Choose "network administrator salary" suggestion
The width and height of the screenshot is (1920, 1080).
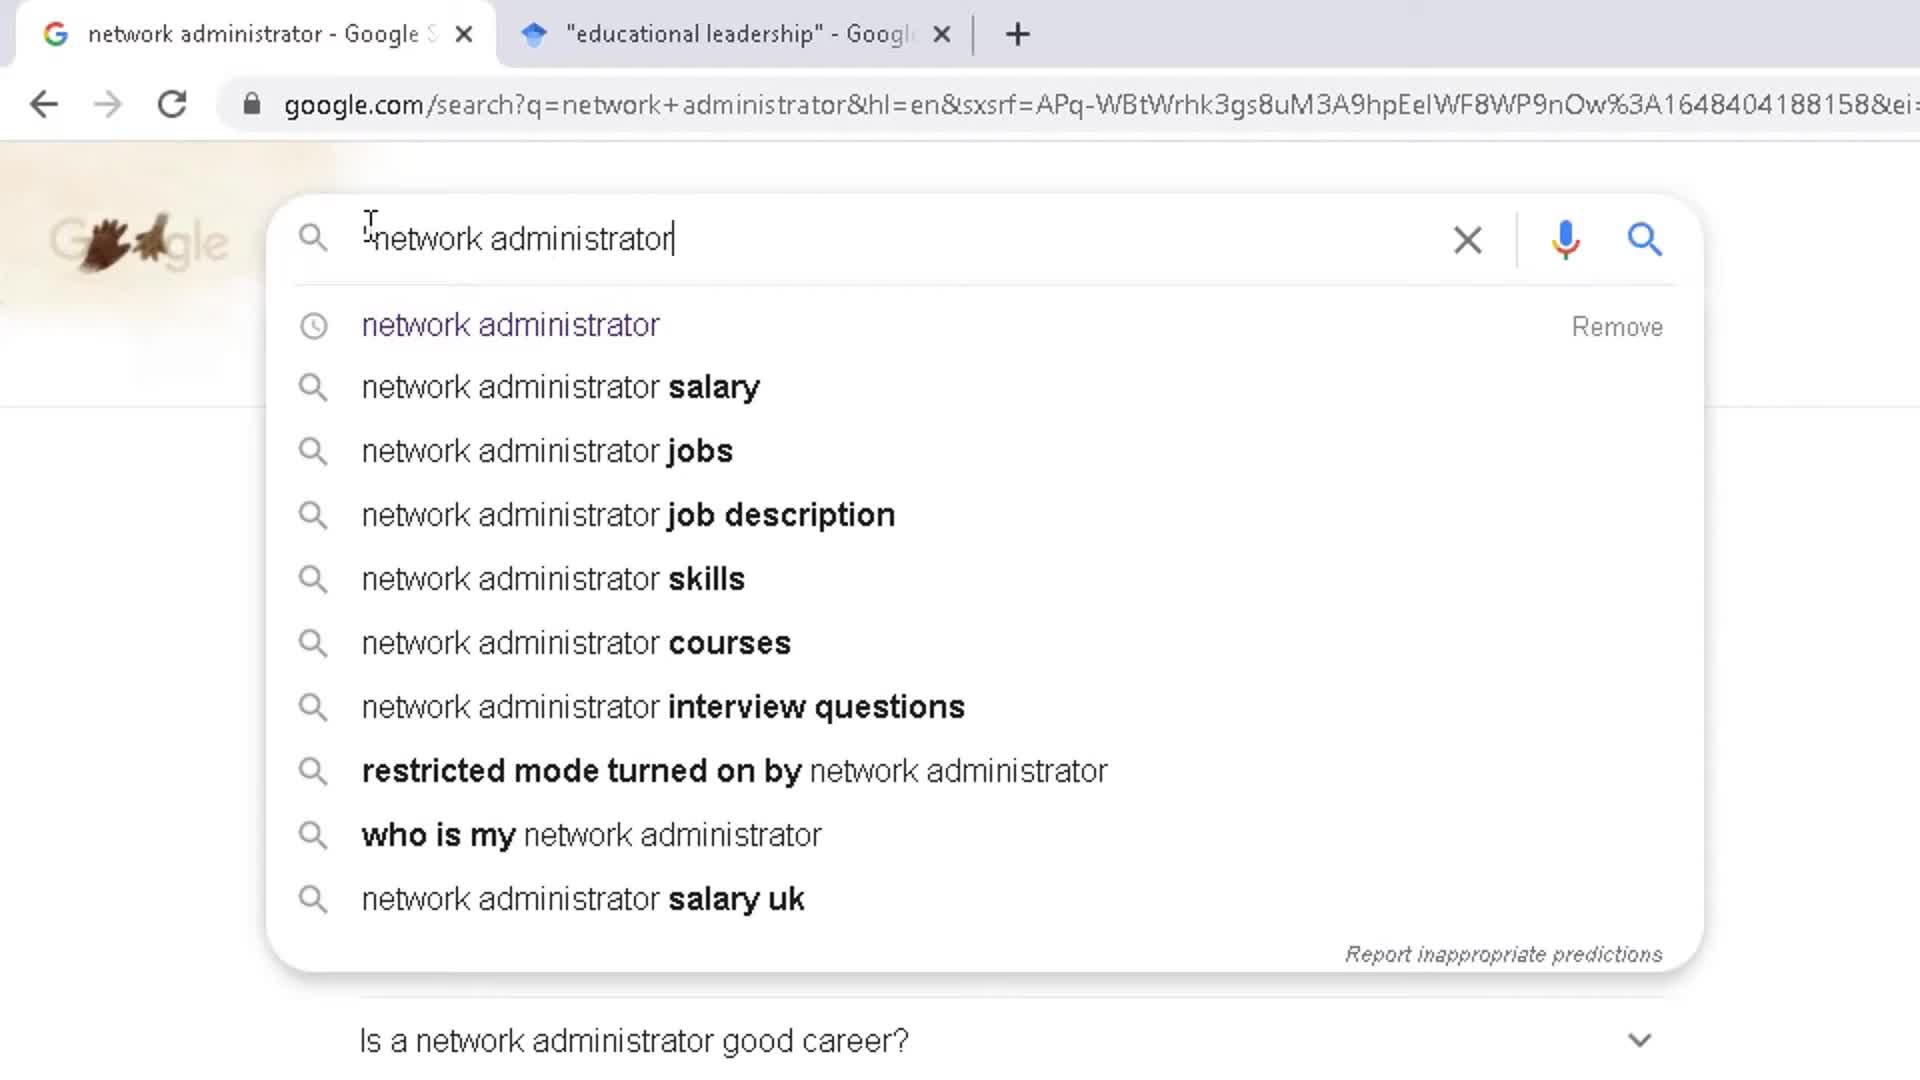tap(560, 387)
